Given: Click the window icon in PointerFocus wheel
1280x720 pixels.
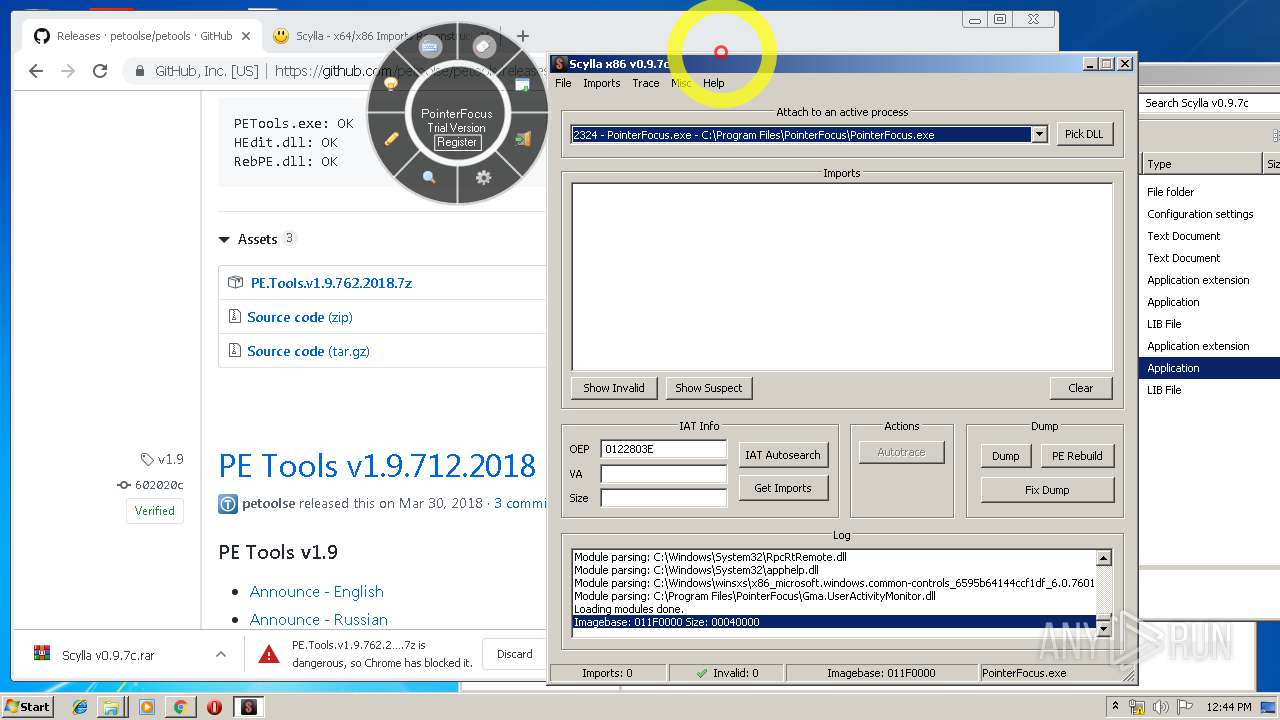Looking at the screenshot, I should pyautogui.click(x=522, y=85).
